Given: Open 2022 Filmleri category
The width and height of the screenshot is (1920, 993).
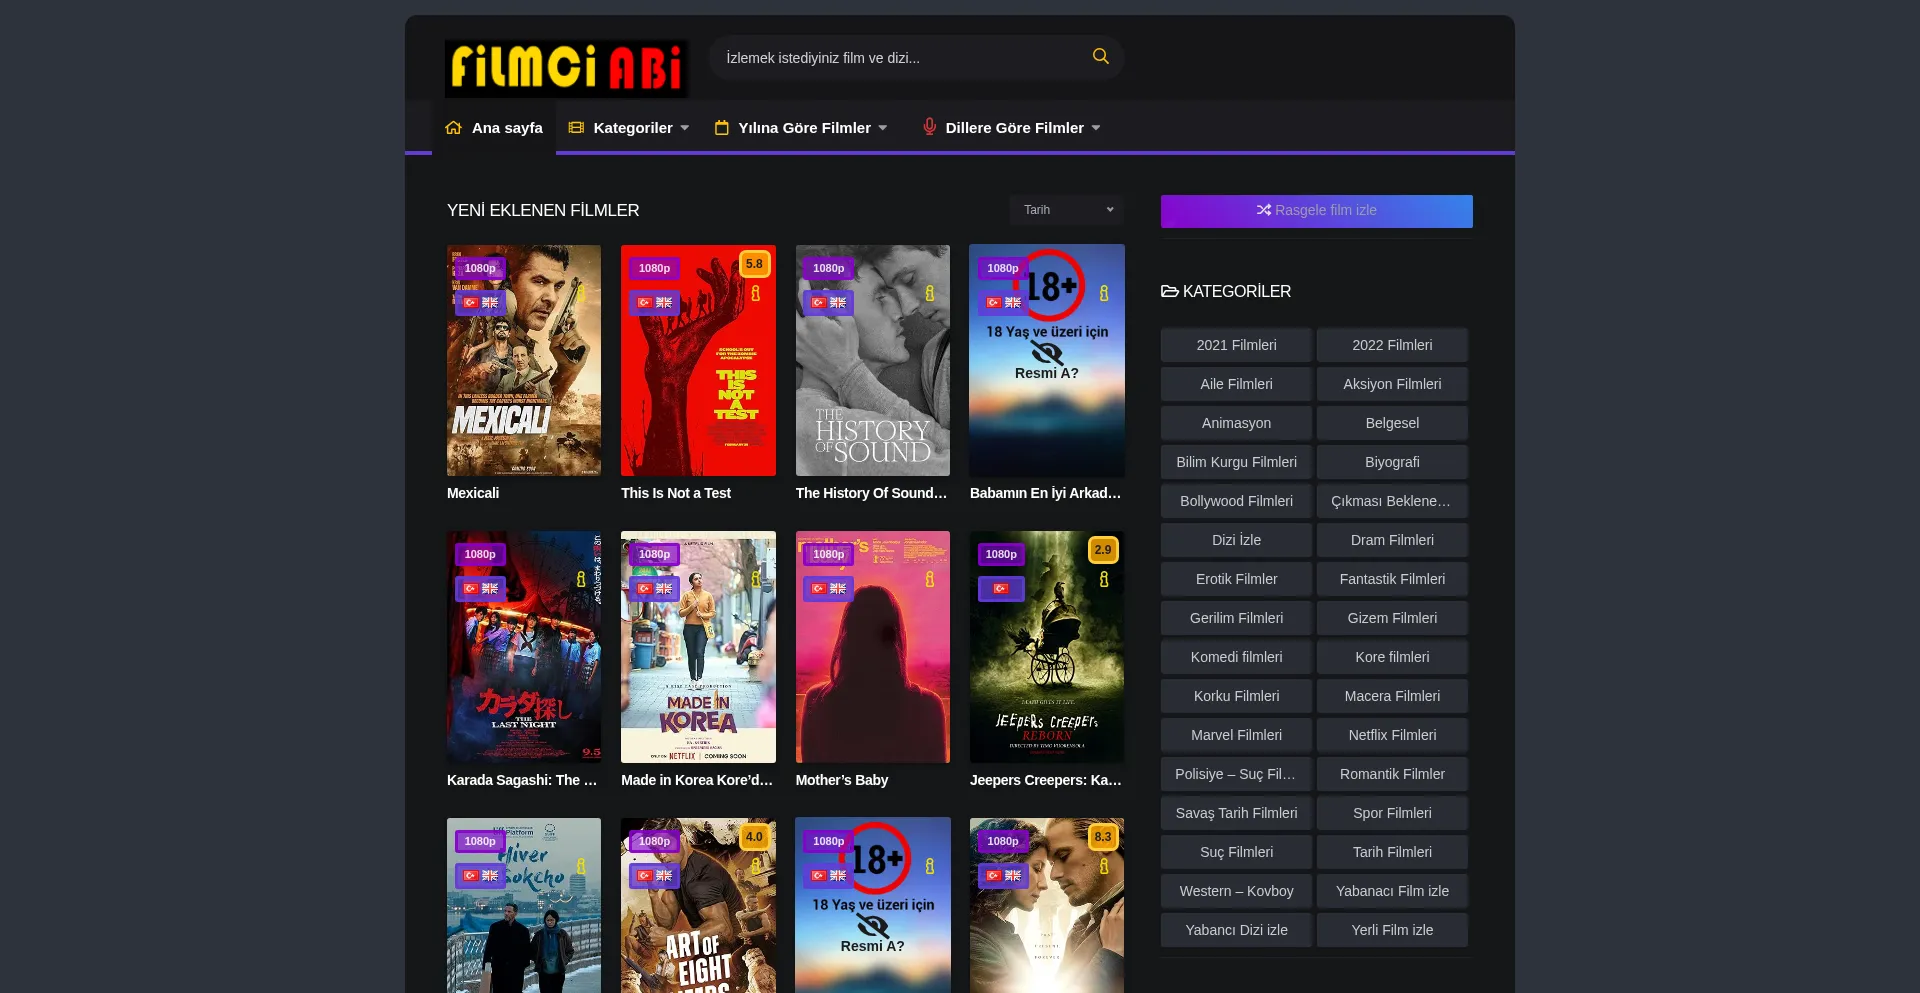Looking at the screenshot, I should pos(1392,345).
